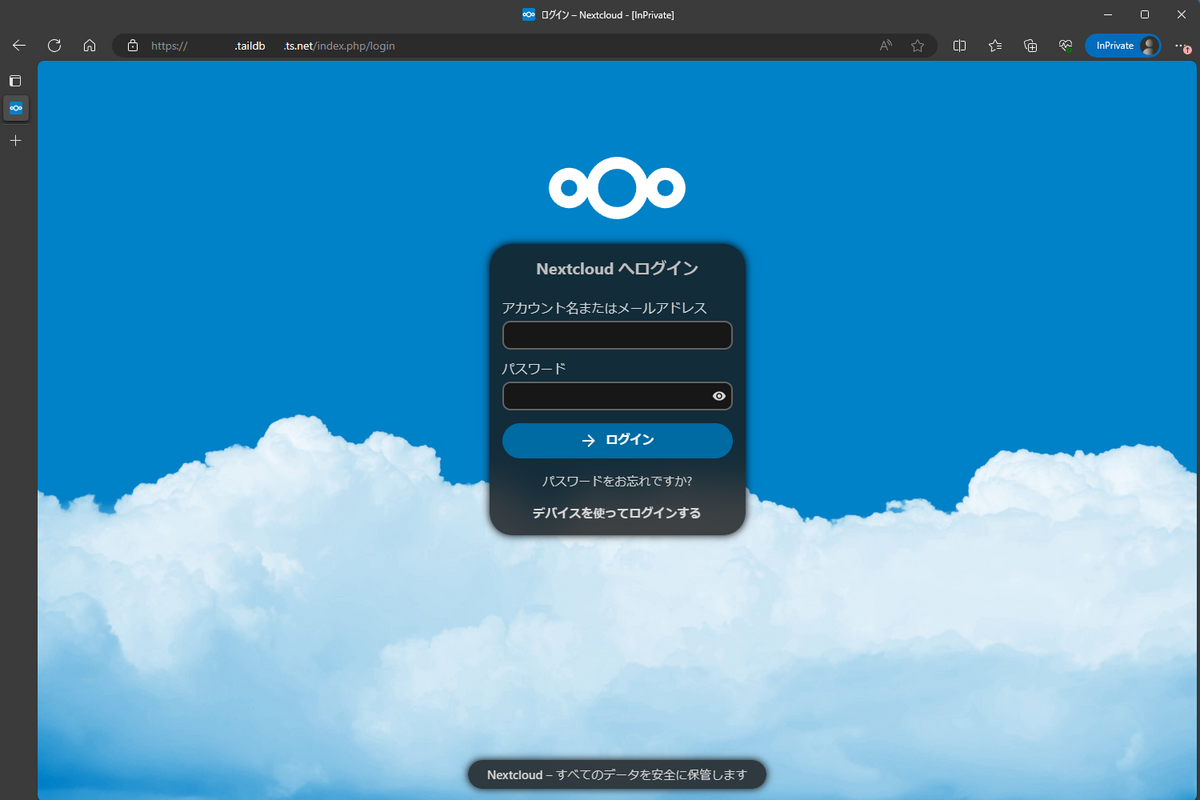Image resolution: width=1200 pixels, height=800 pixels.
Task: Open the browser home page
Action: coord(90,45)
